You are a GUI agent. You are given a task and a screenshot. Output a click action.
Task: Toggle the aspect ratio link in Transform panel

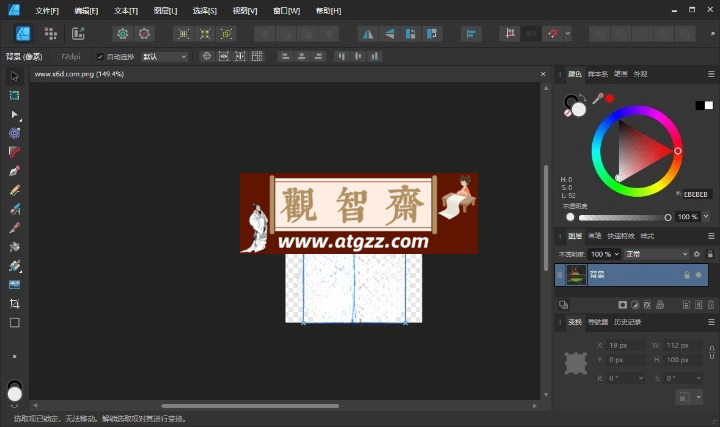point(712,353)
